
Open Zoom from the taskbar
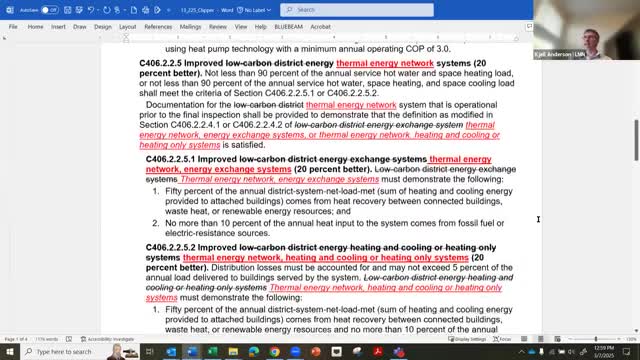pos(295,351)
